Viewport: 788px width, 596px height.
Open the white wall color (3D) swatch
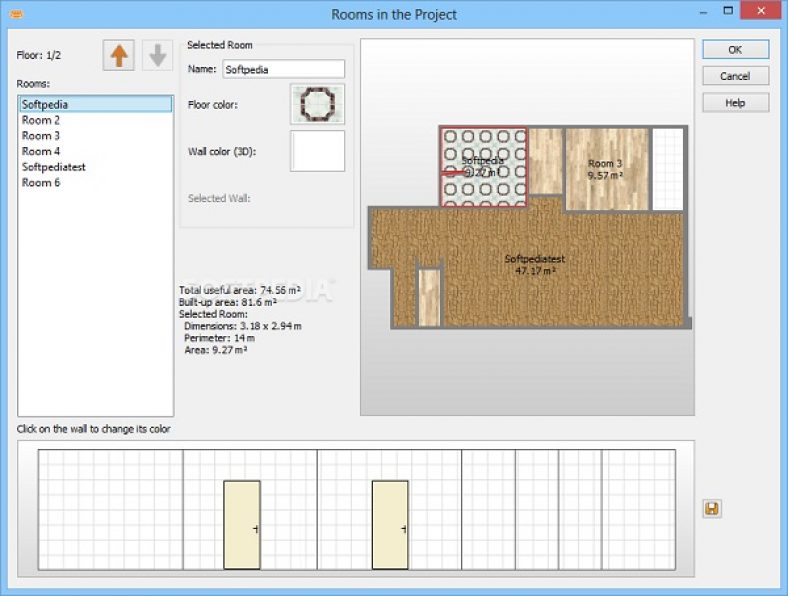point(317,151)
